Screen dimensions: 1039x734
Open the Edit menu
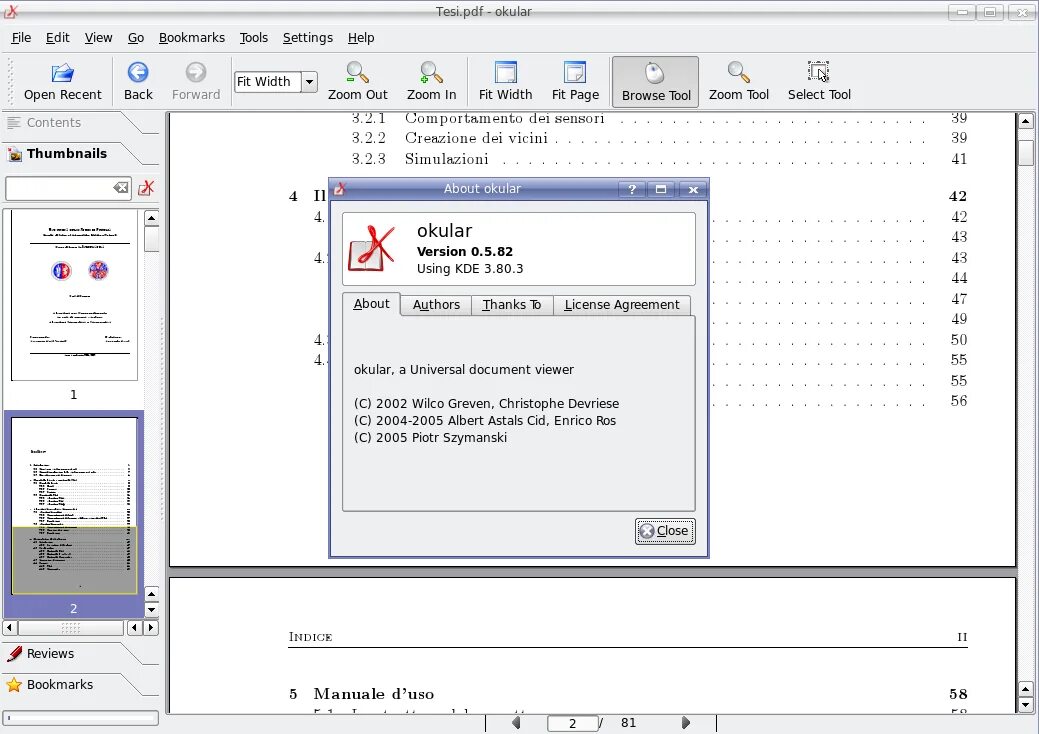58,38
